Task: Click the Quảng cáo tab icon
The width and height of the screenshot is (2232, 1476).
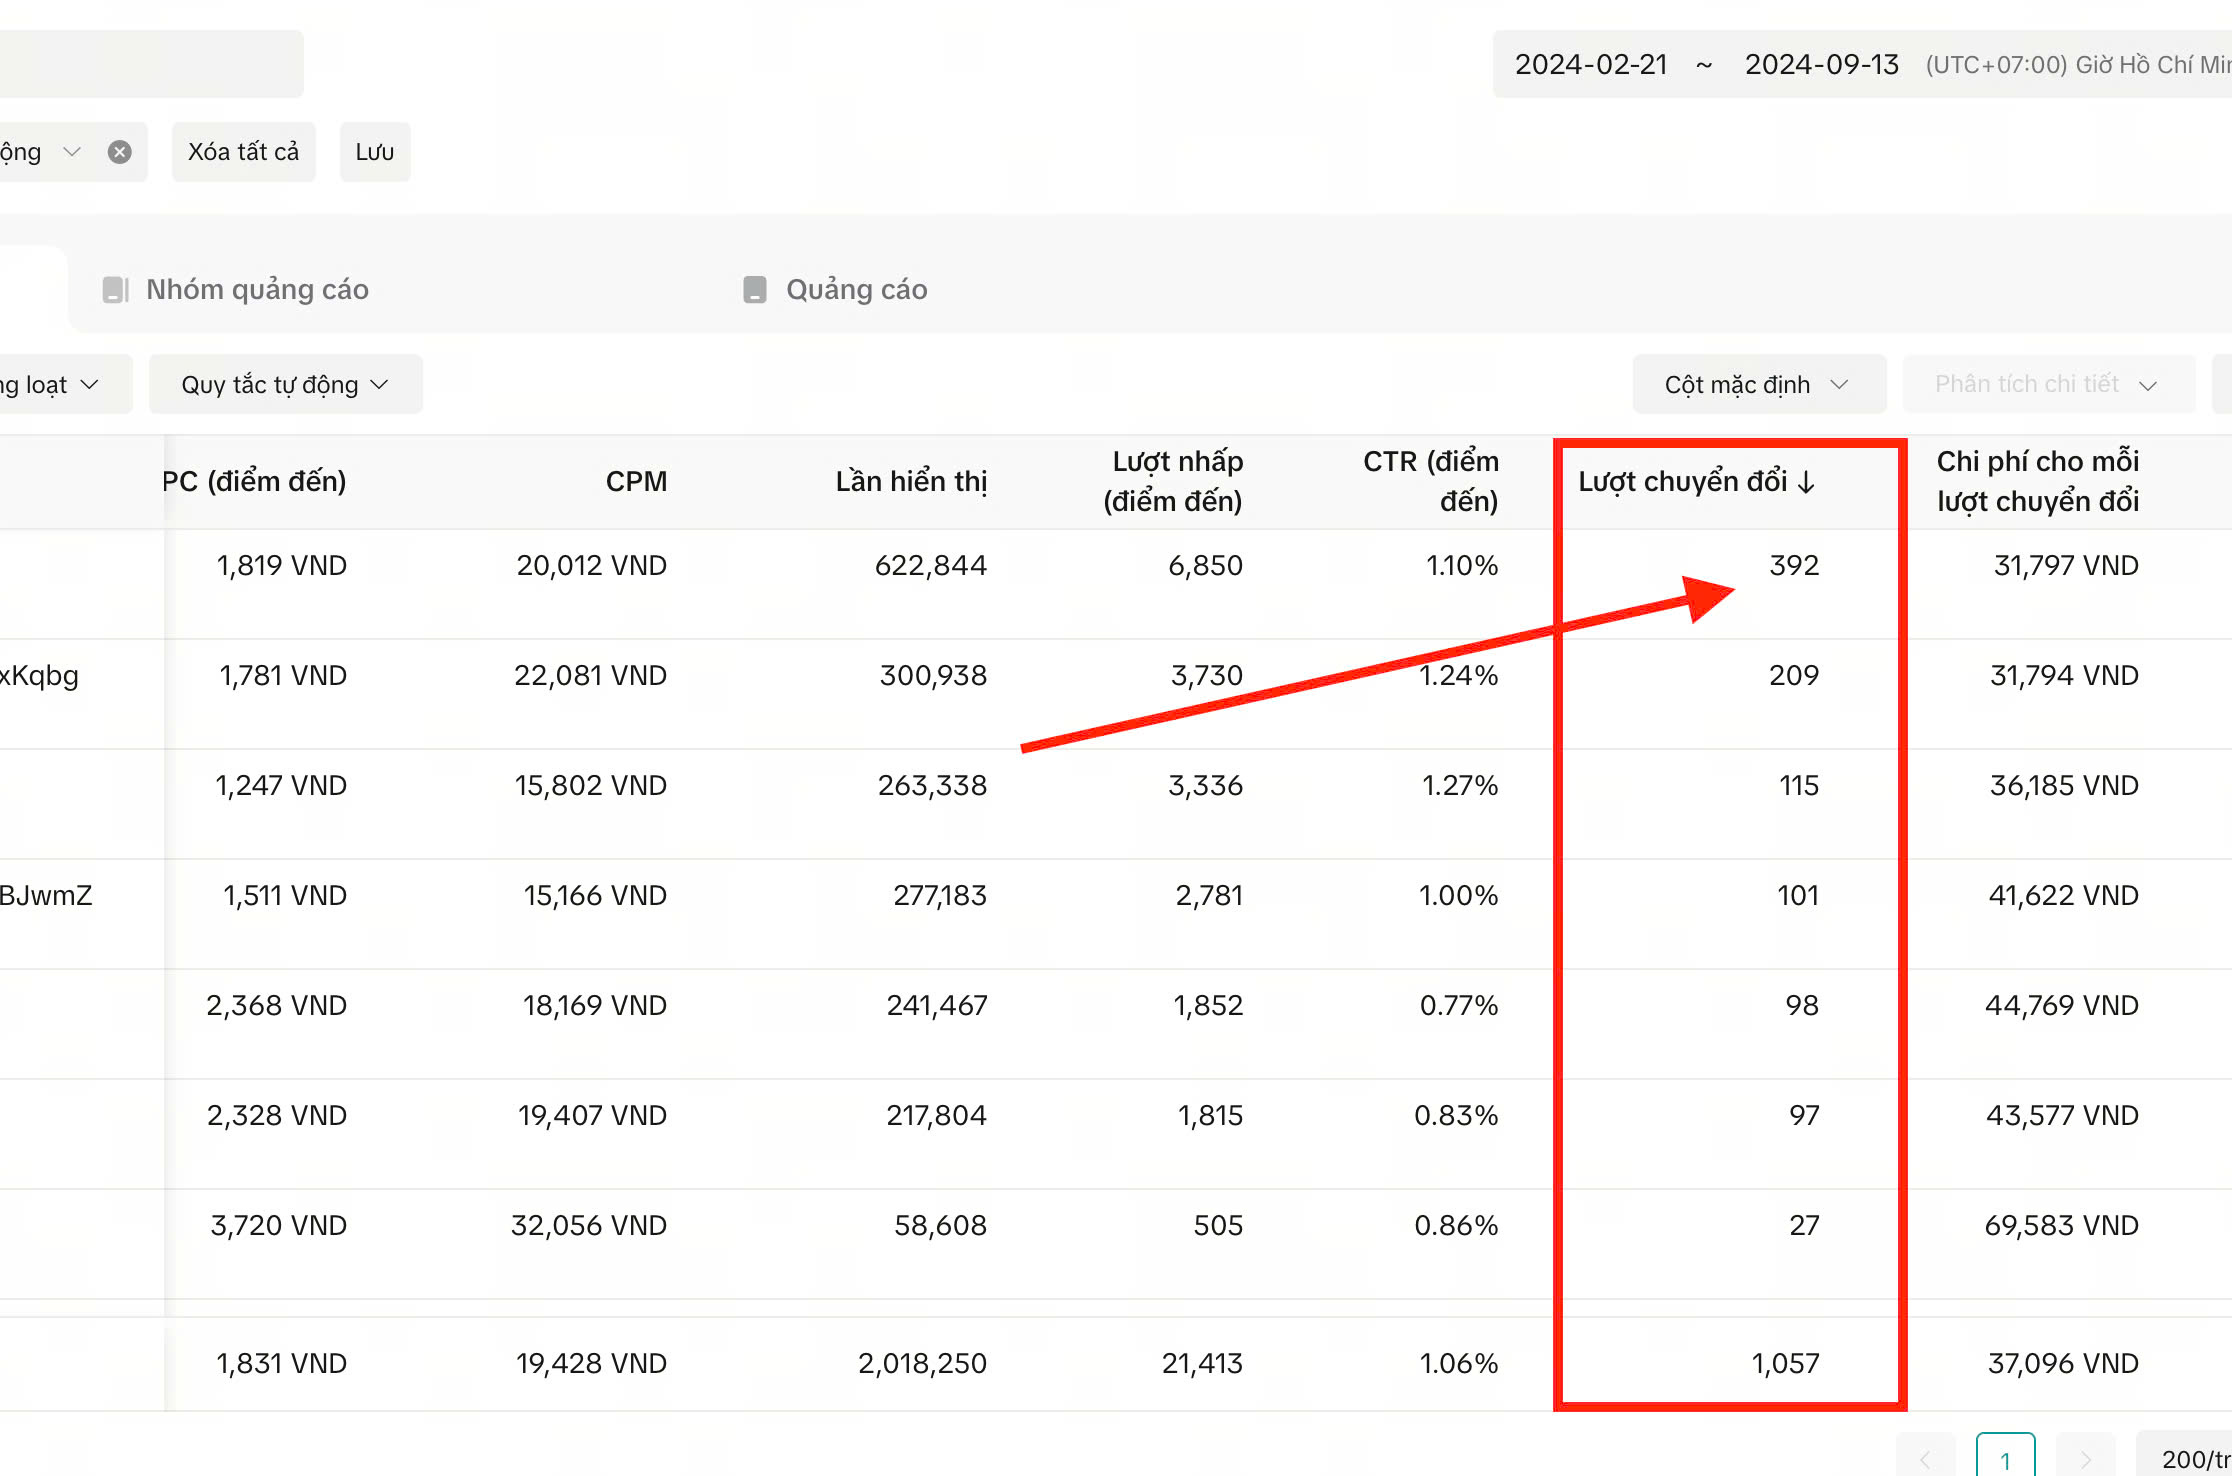Action: click(x=755, y=290)
